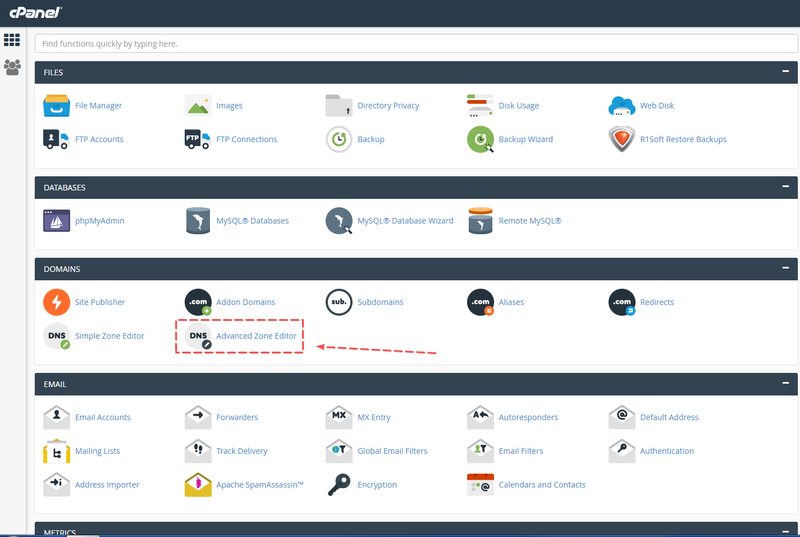Open the MySQL Databases icon
The height and width of the screenshot is (537, 800).
[198, 221]
